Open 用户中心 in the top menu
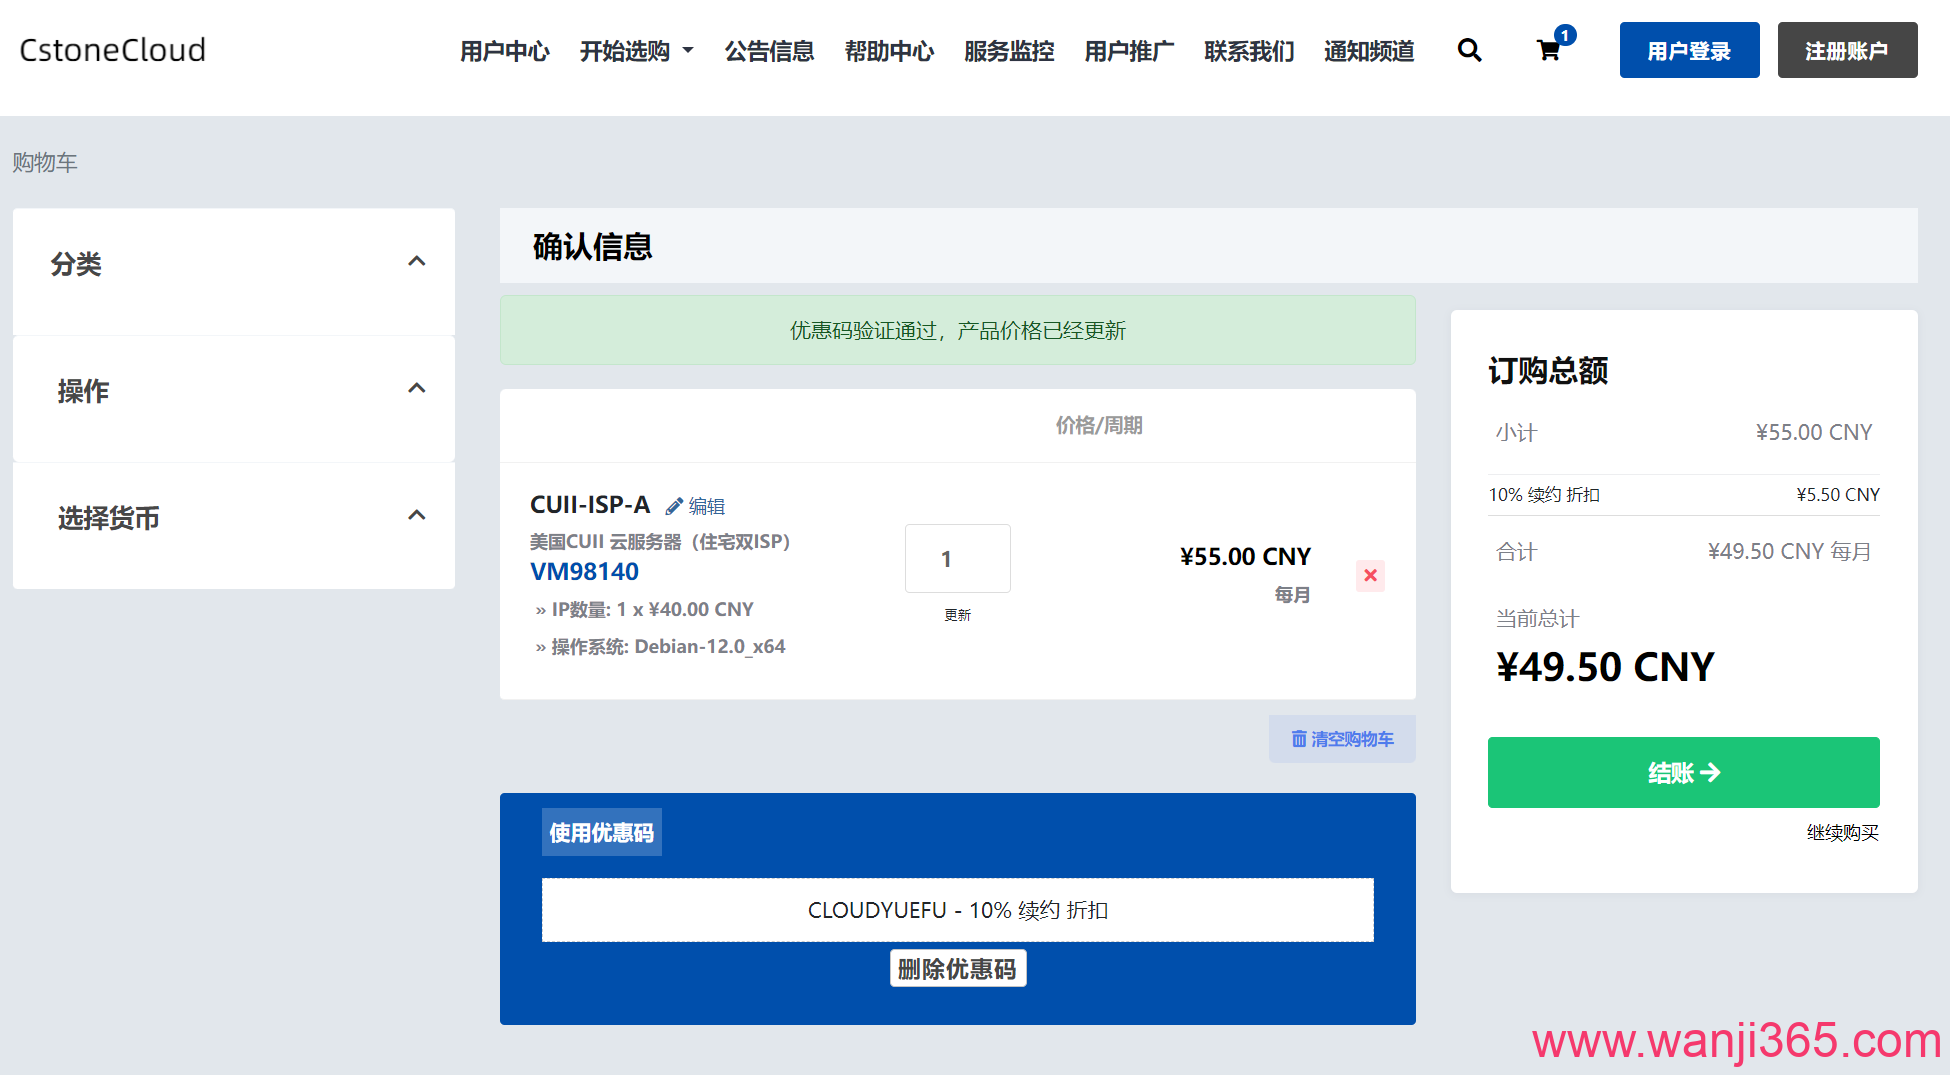 (505, 51)
